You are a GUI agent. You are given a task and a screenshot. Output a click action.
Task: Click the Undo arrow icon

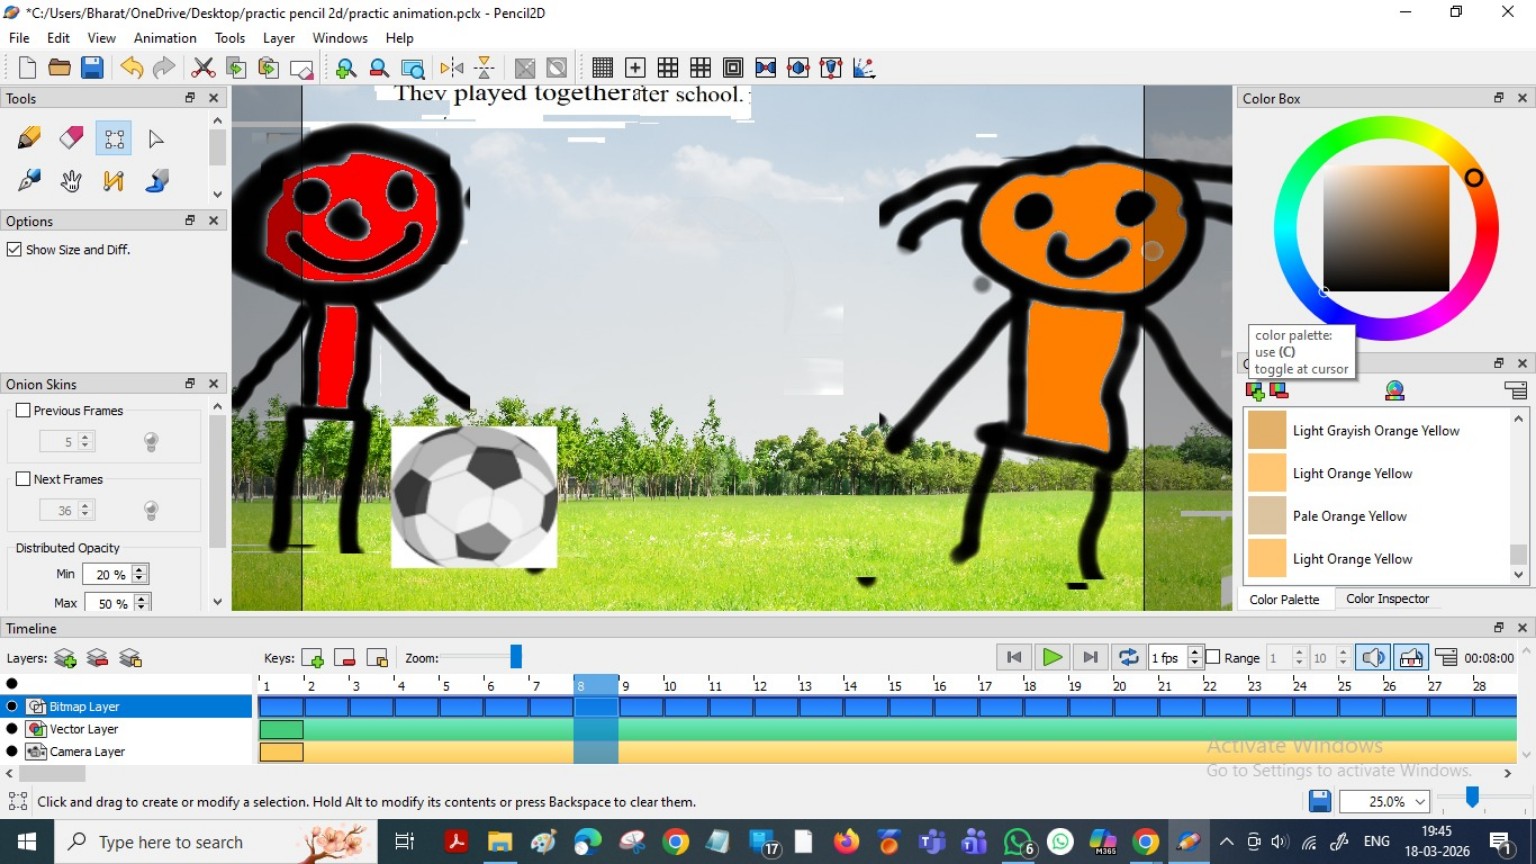click(x=131, y=68)
